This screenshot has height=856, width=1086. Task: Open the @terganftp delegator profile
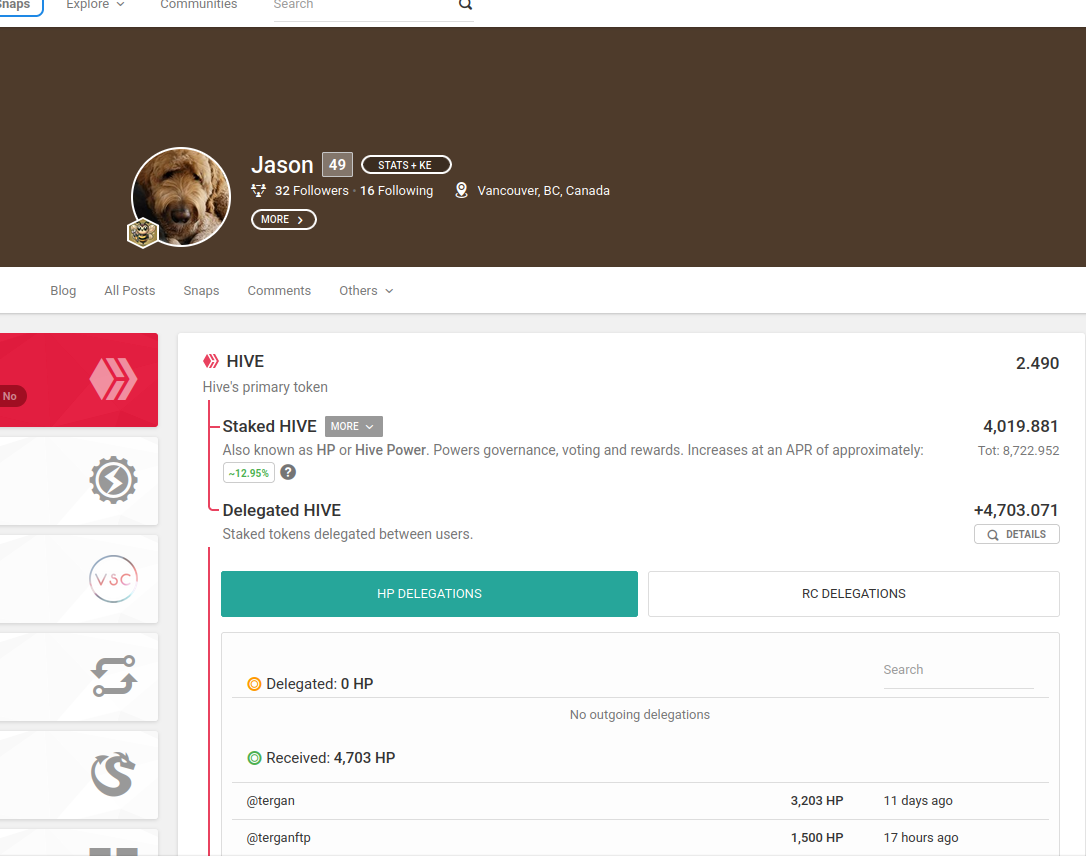278,838
